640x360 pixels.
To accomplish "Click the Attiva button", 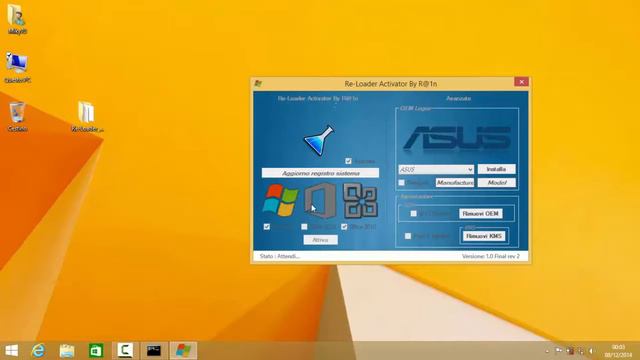I will pos(320,240).
